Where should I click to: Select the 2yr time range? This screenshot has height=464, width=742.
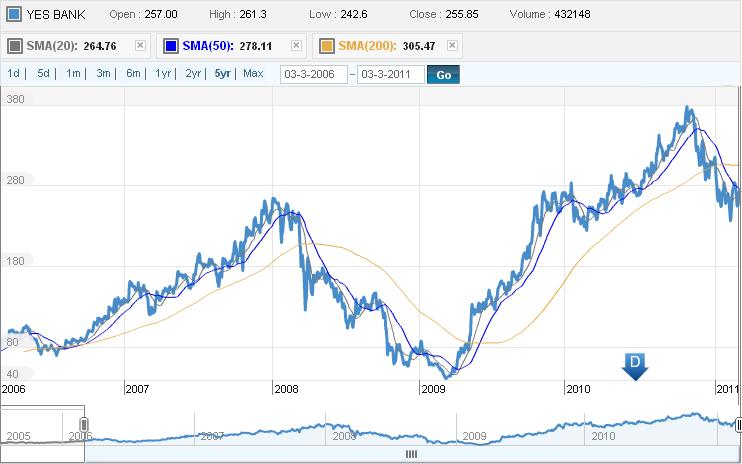(x=193, y=74)
